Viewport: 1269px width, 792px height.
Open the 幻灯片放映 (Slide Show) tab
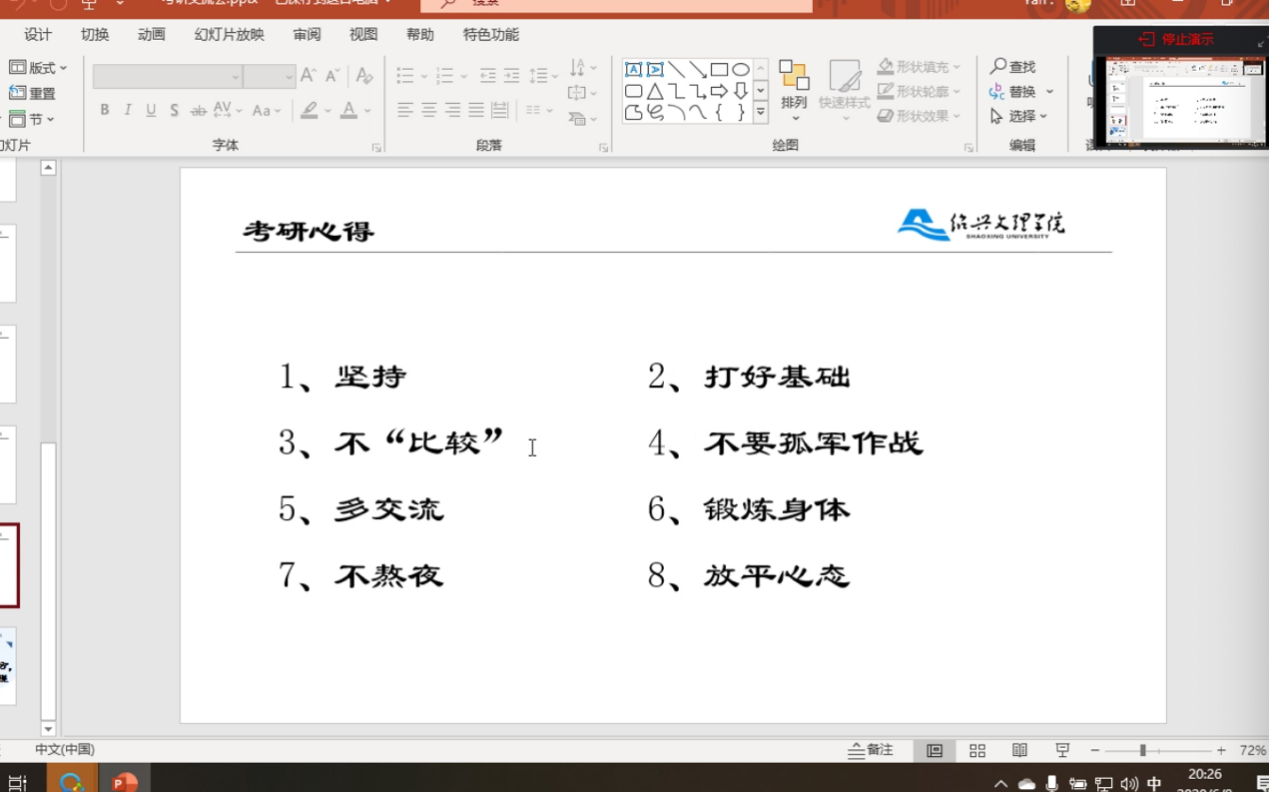coord(229,35)
